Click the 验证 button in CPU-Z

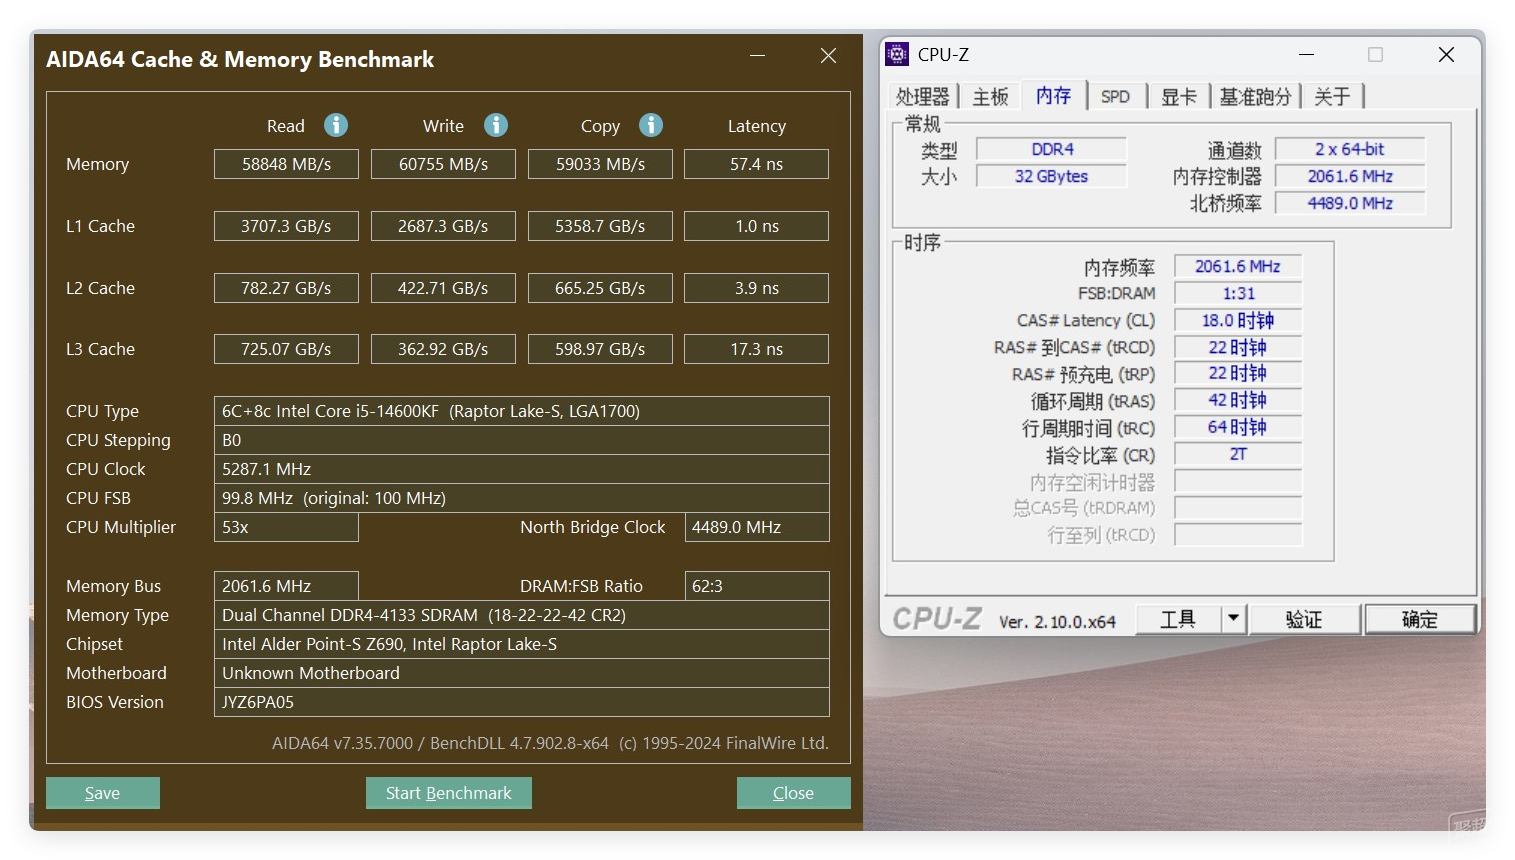click(1304, 619)
